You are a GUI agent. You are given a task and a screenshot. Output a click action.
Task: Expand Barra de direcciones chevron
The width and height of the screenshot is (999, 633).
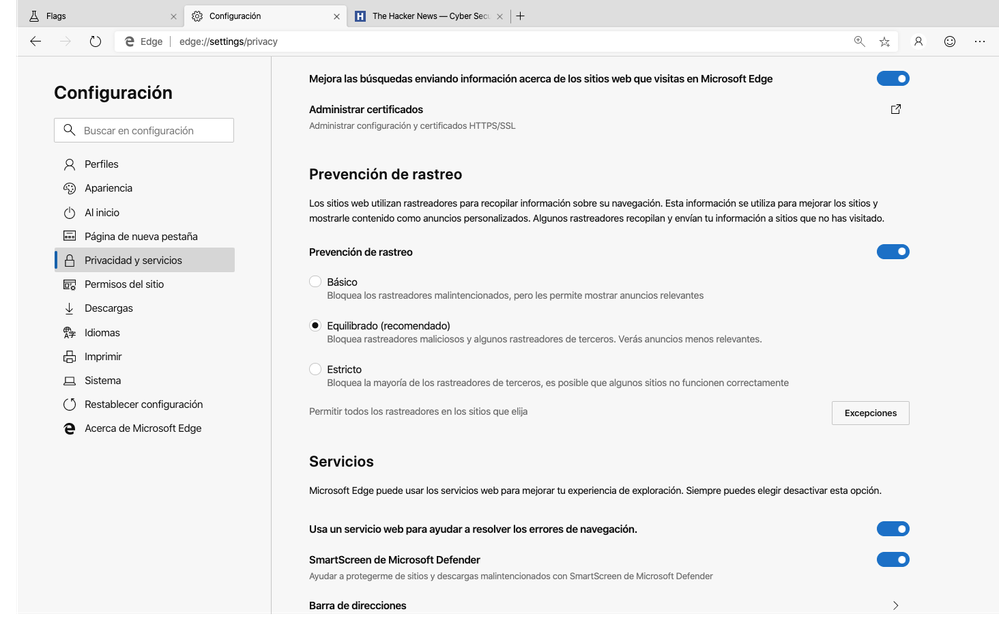click(896, 605)
